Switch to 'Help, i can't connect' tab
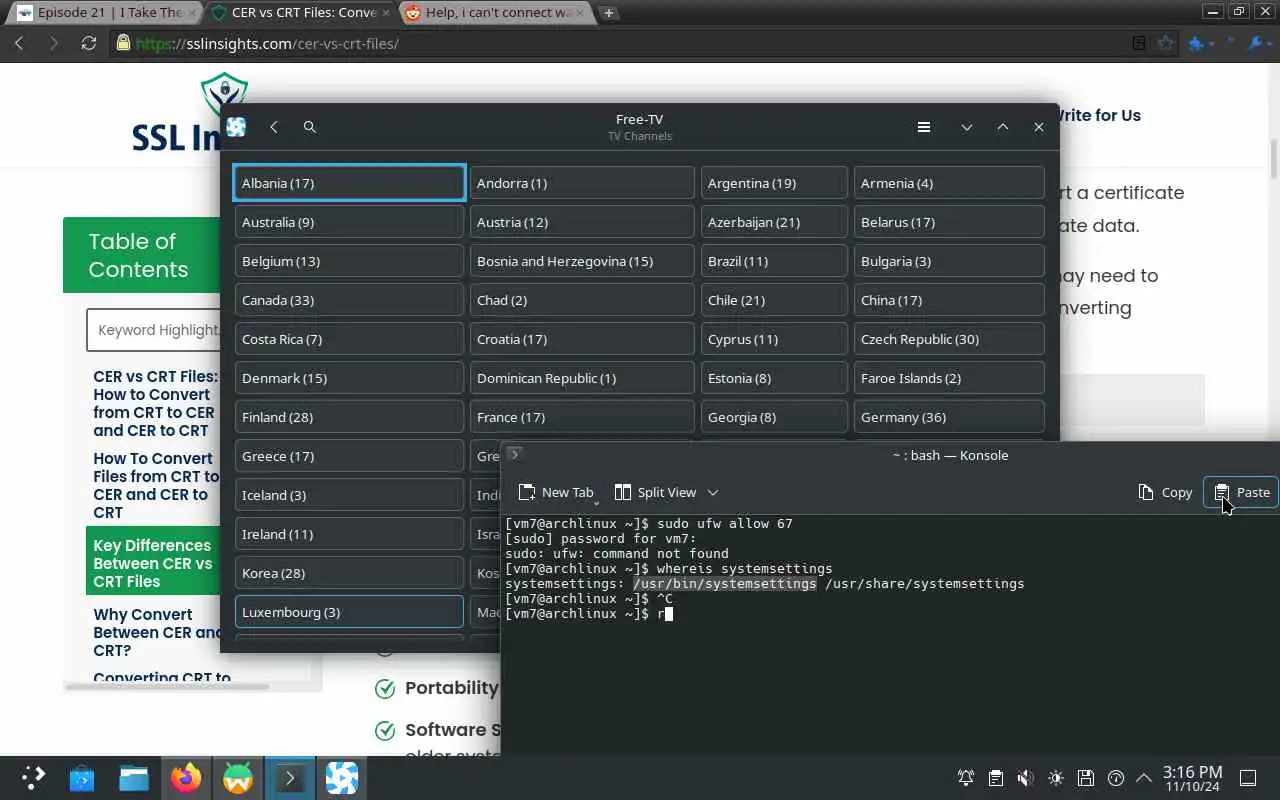This screenshot has height=800, width=1280. [495, 13]
